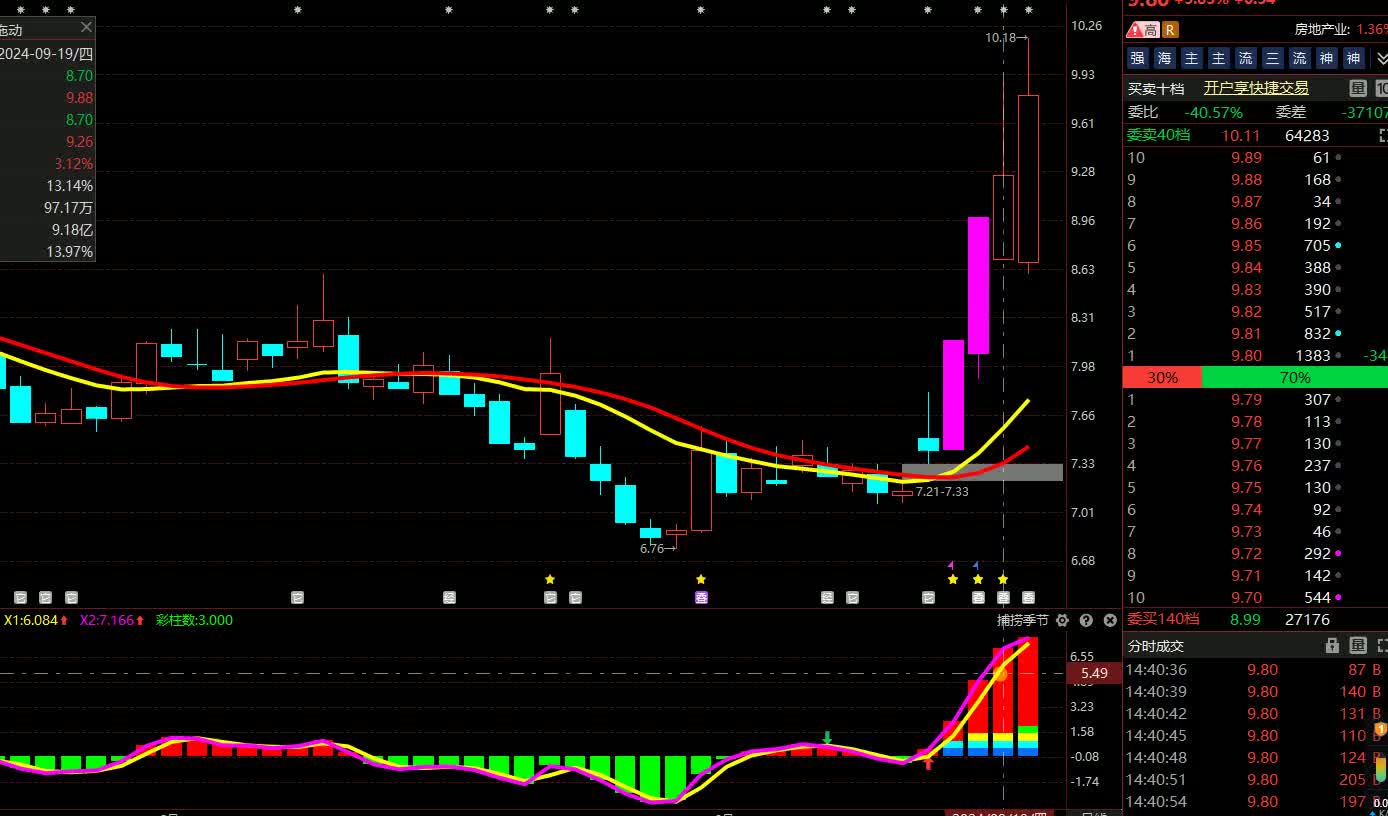
Task: Open the 开户享快捷交易 link
Action: (1256, 88)
